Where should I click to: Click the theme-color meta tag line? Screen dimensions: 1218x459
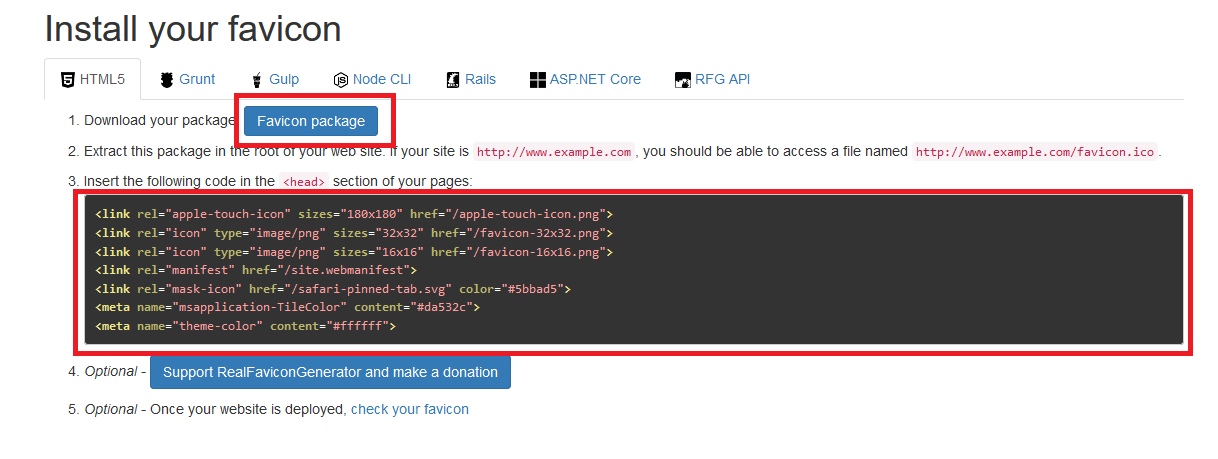(x=245, y=326)
